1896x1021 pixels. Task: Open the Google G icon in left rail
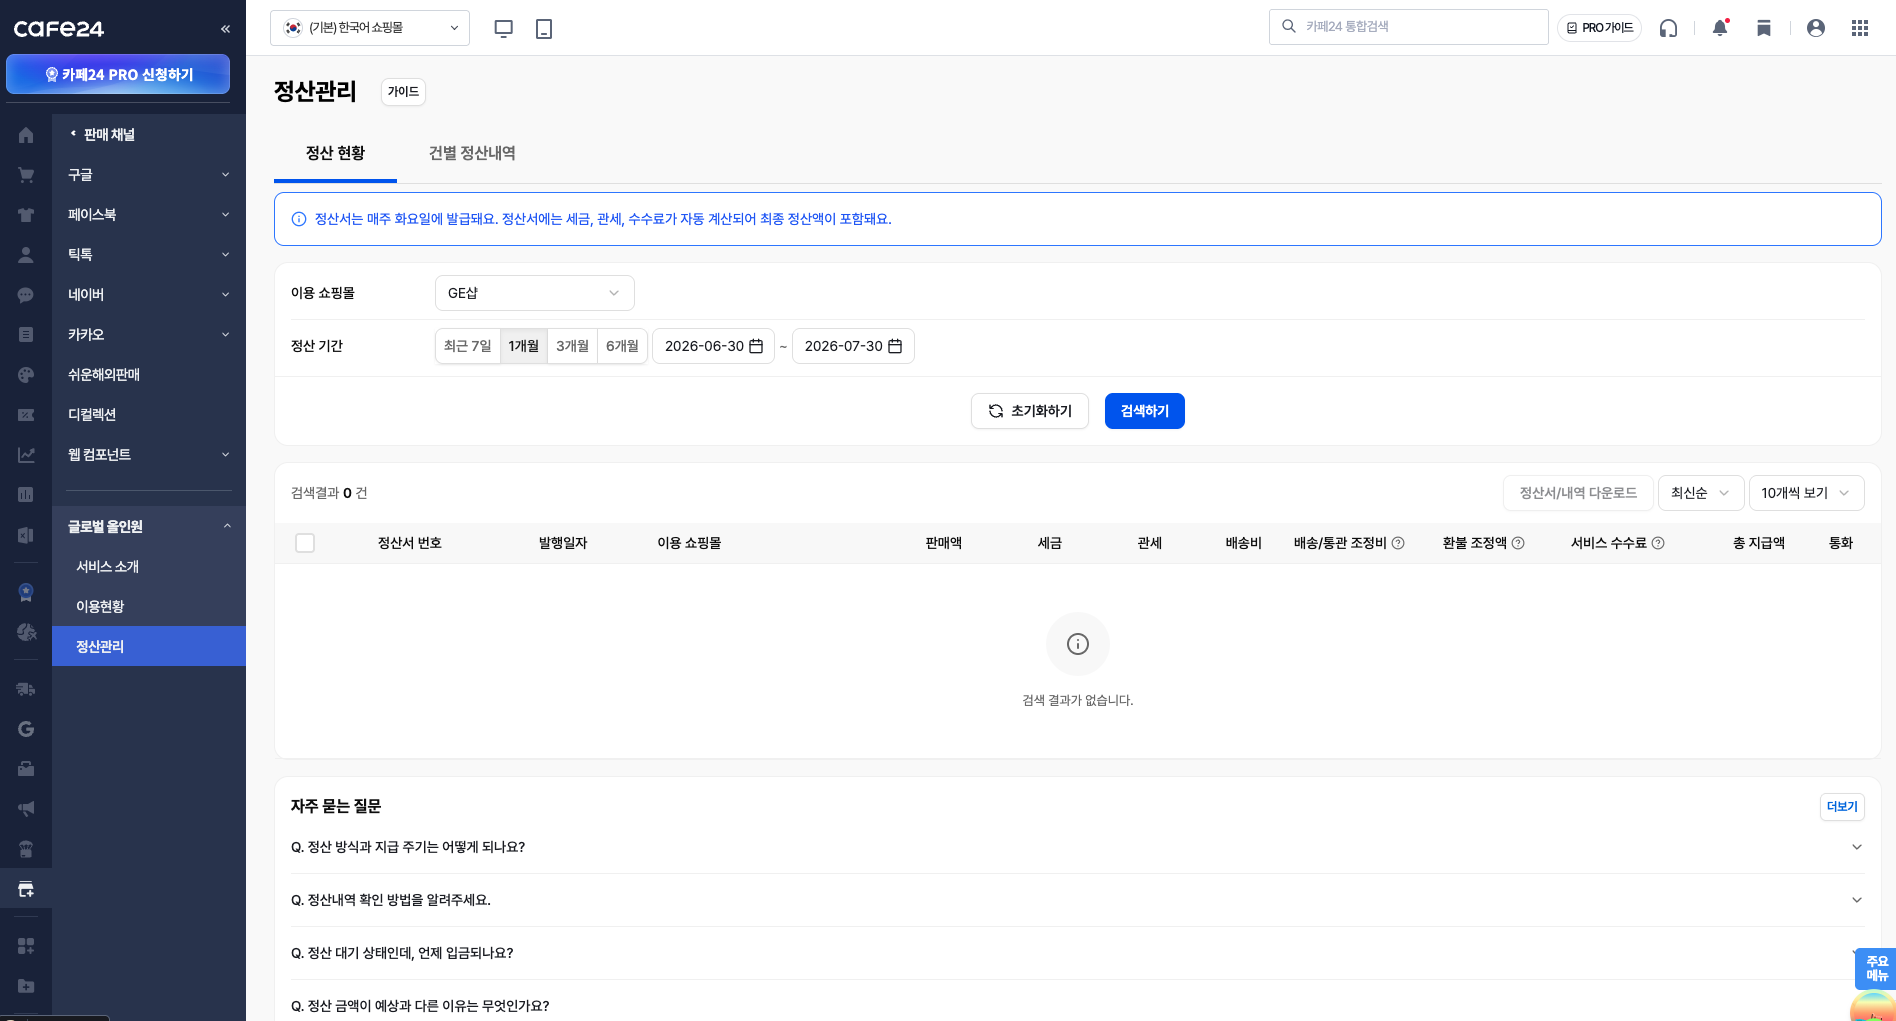tap(26, 729)
